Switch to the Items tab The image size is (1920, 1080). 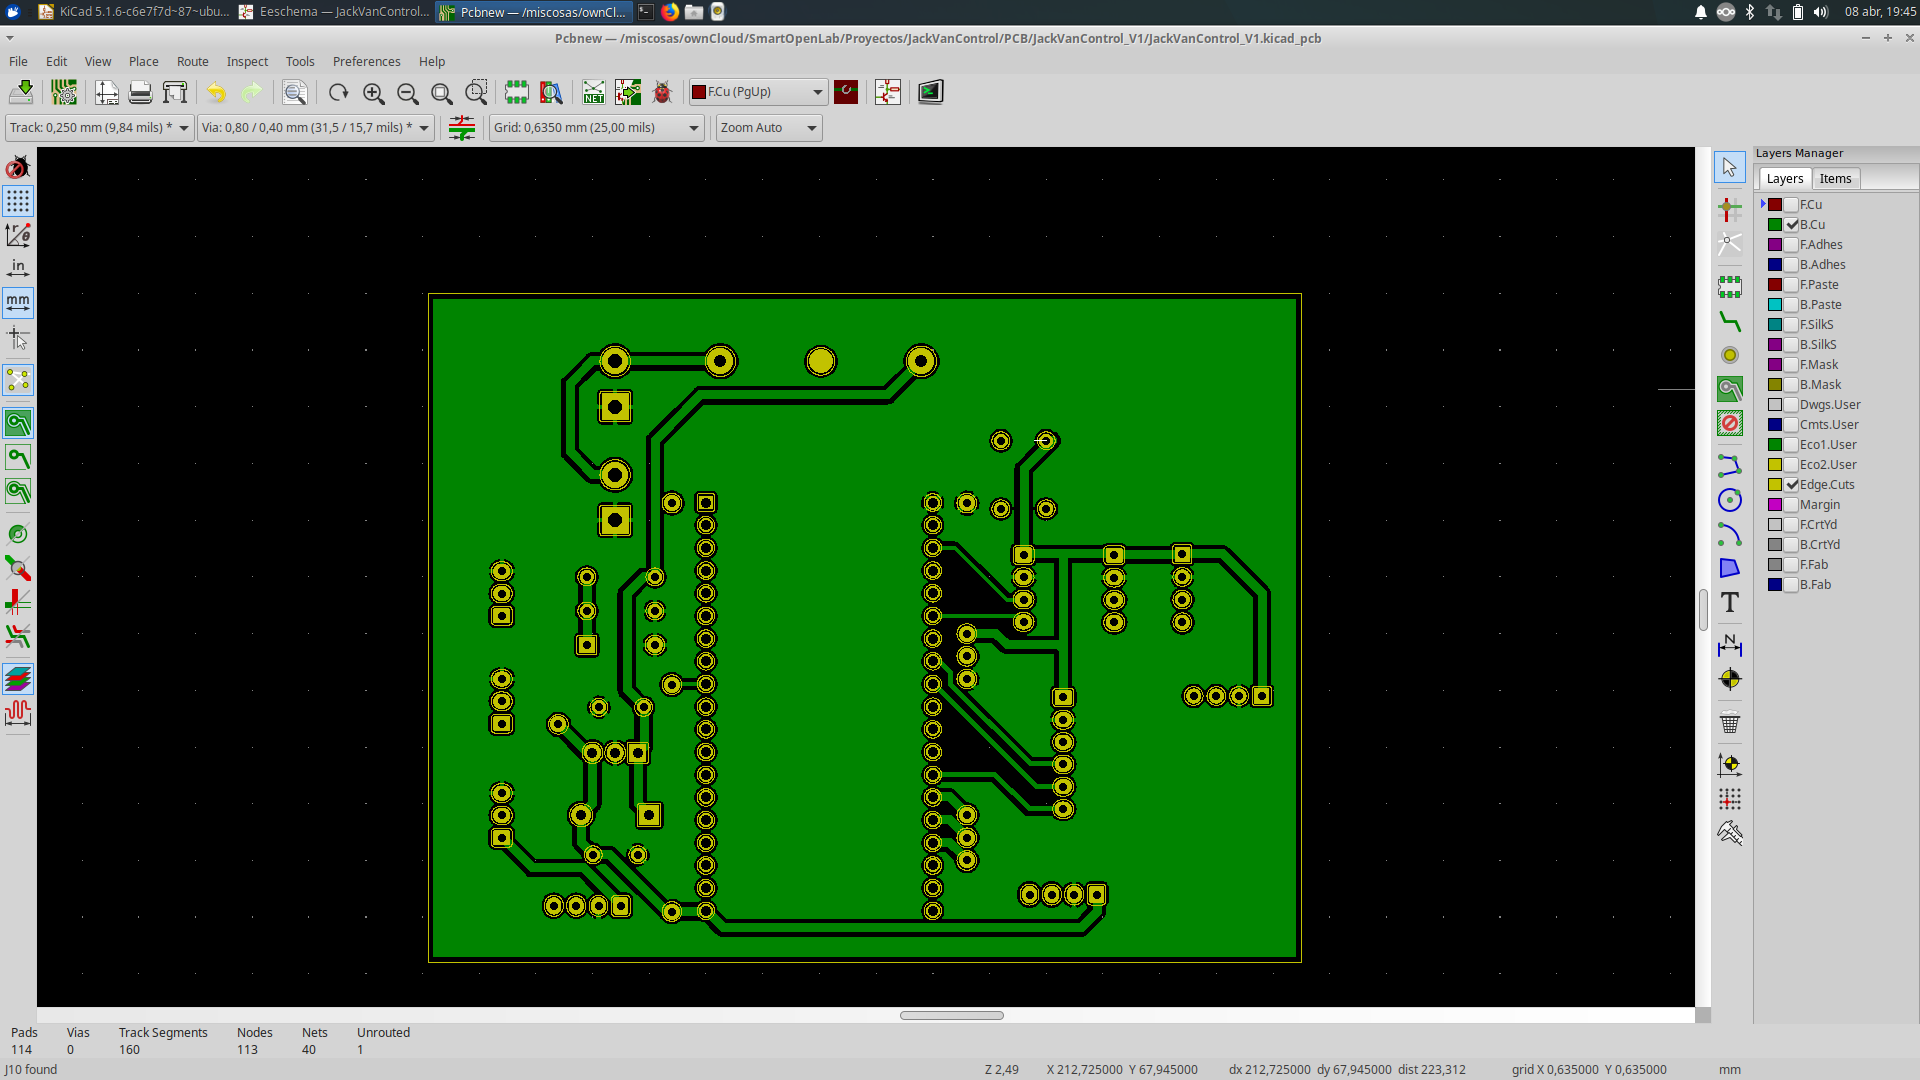1835,178
